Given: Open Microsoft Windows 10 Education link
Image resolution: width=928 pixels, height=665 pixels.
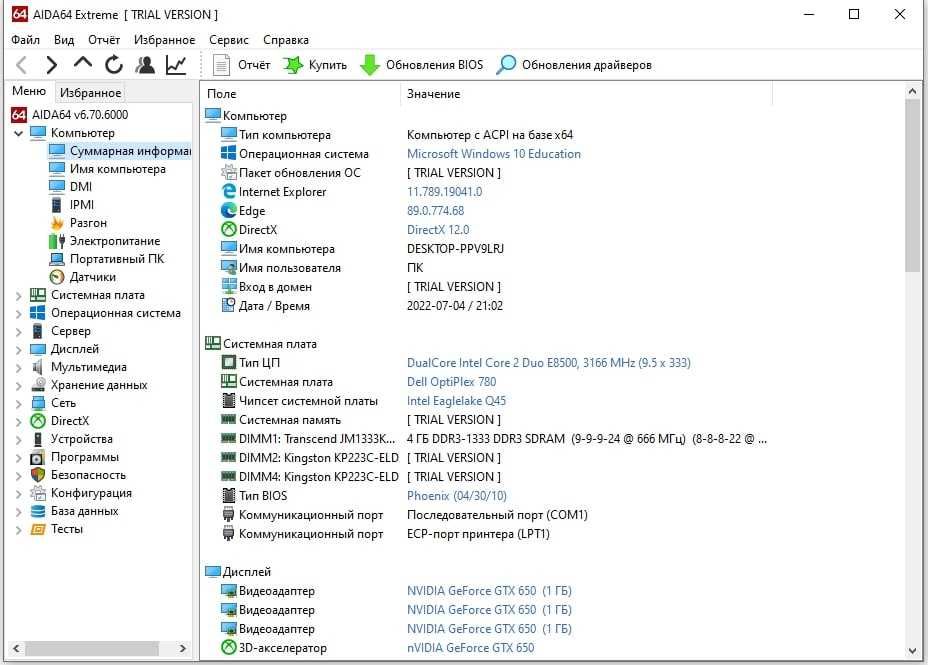Looking at the screenshot, I should pyautogui.click(x=494, y=154).
